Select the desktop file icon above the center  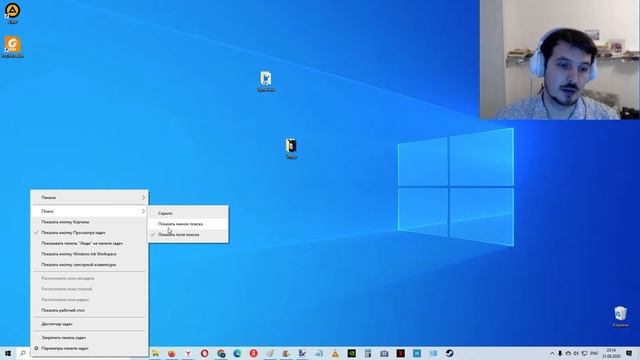pos(266,81)
